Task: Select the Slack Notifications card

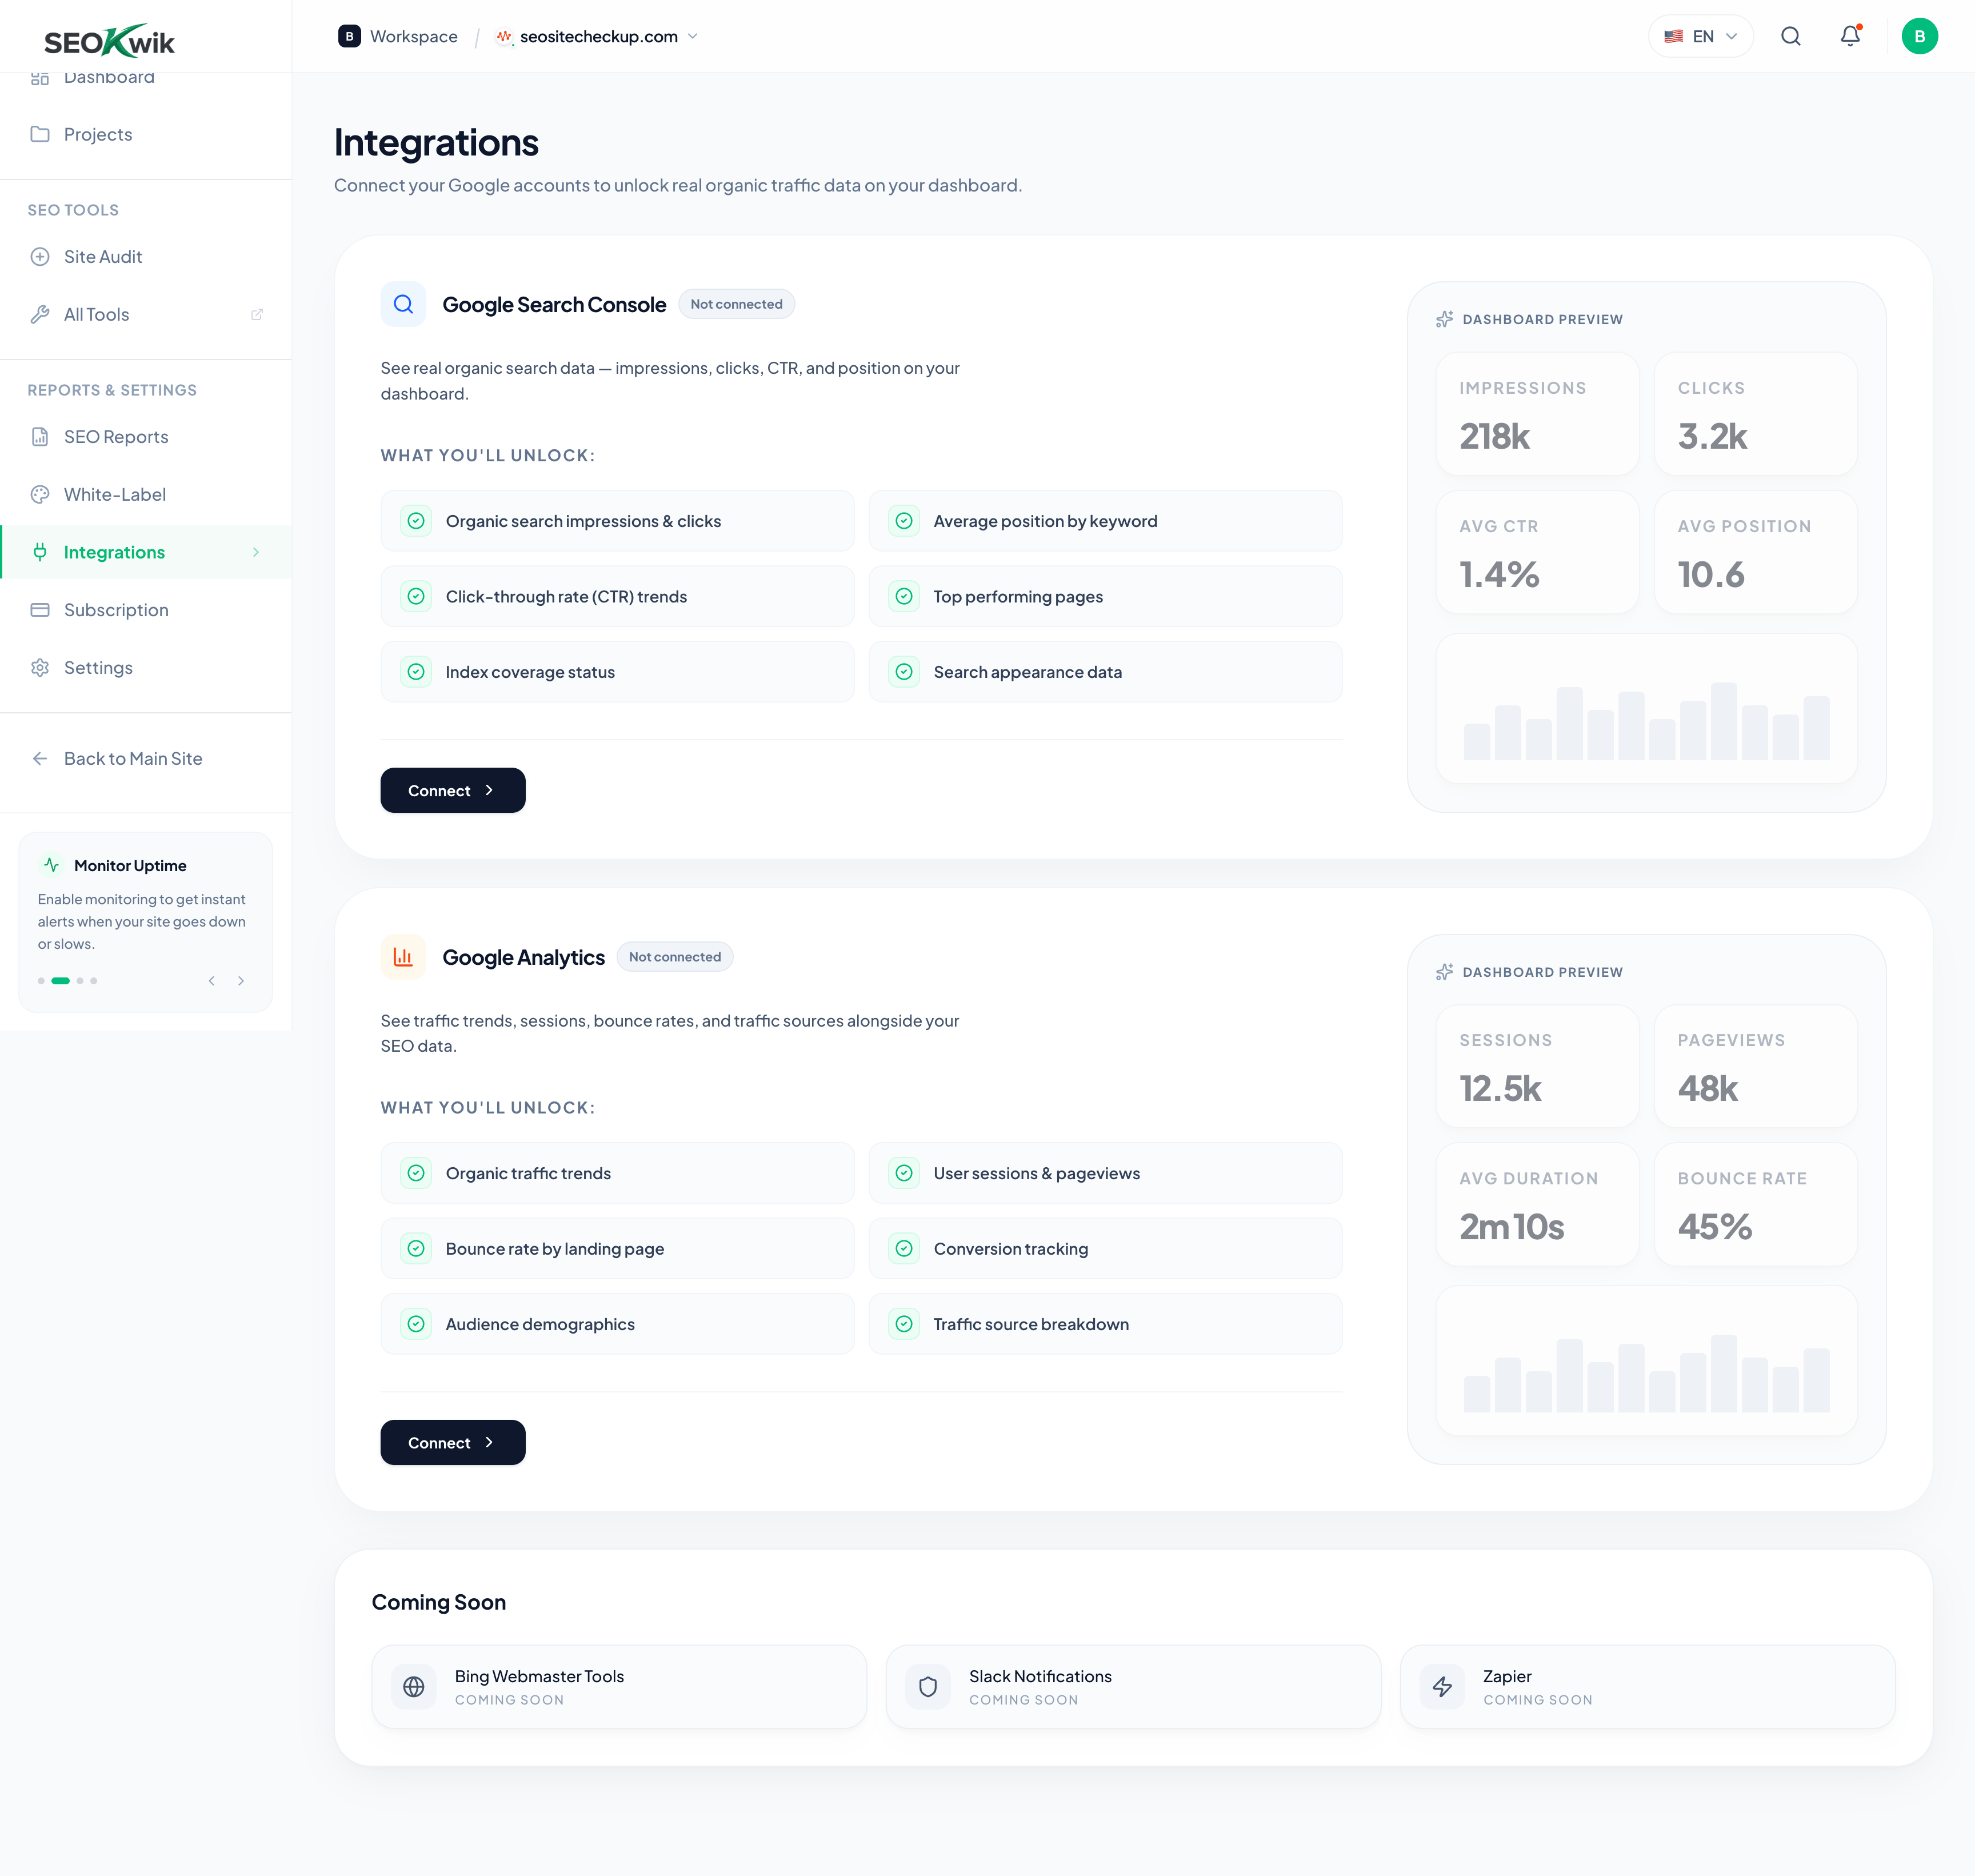Action: tap(1133, 1687)
